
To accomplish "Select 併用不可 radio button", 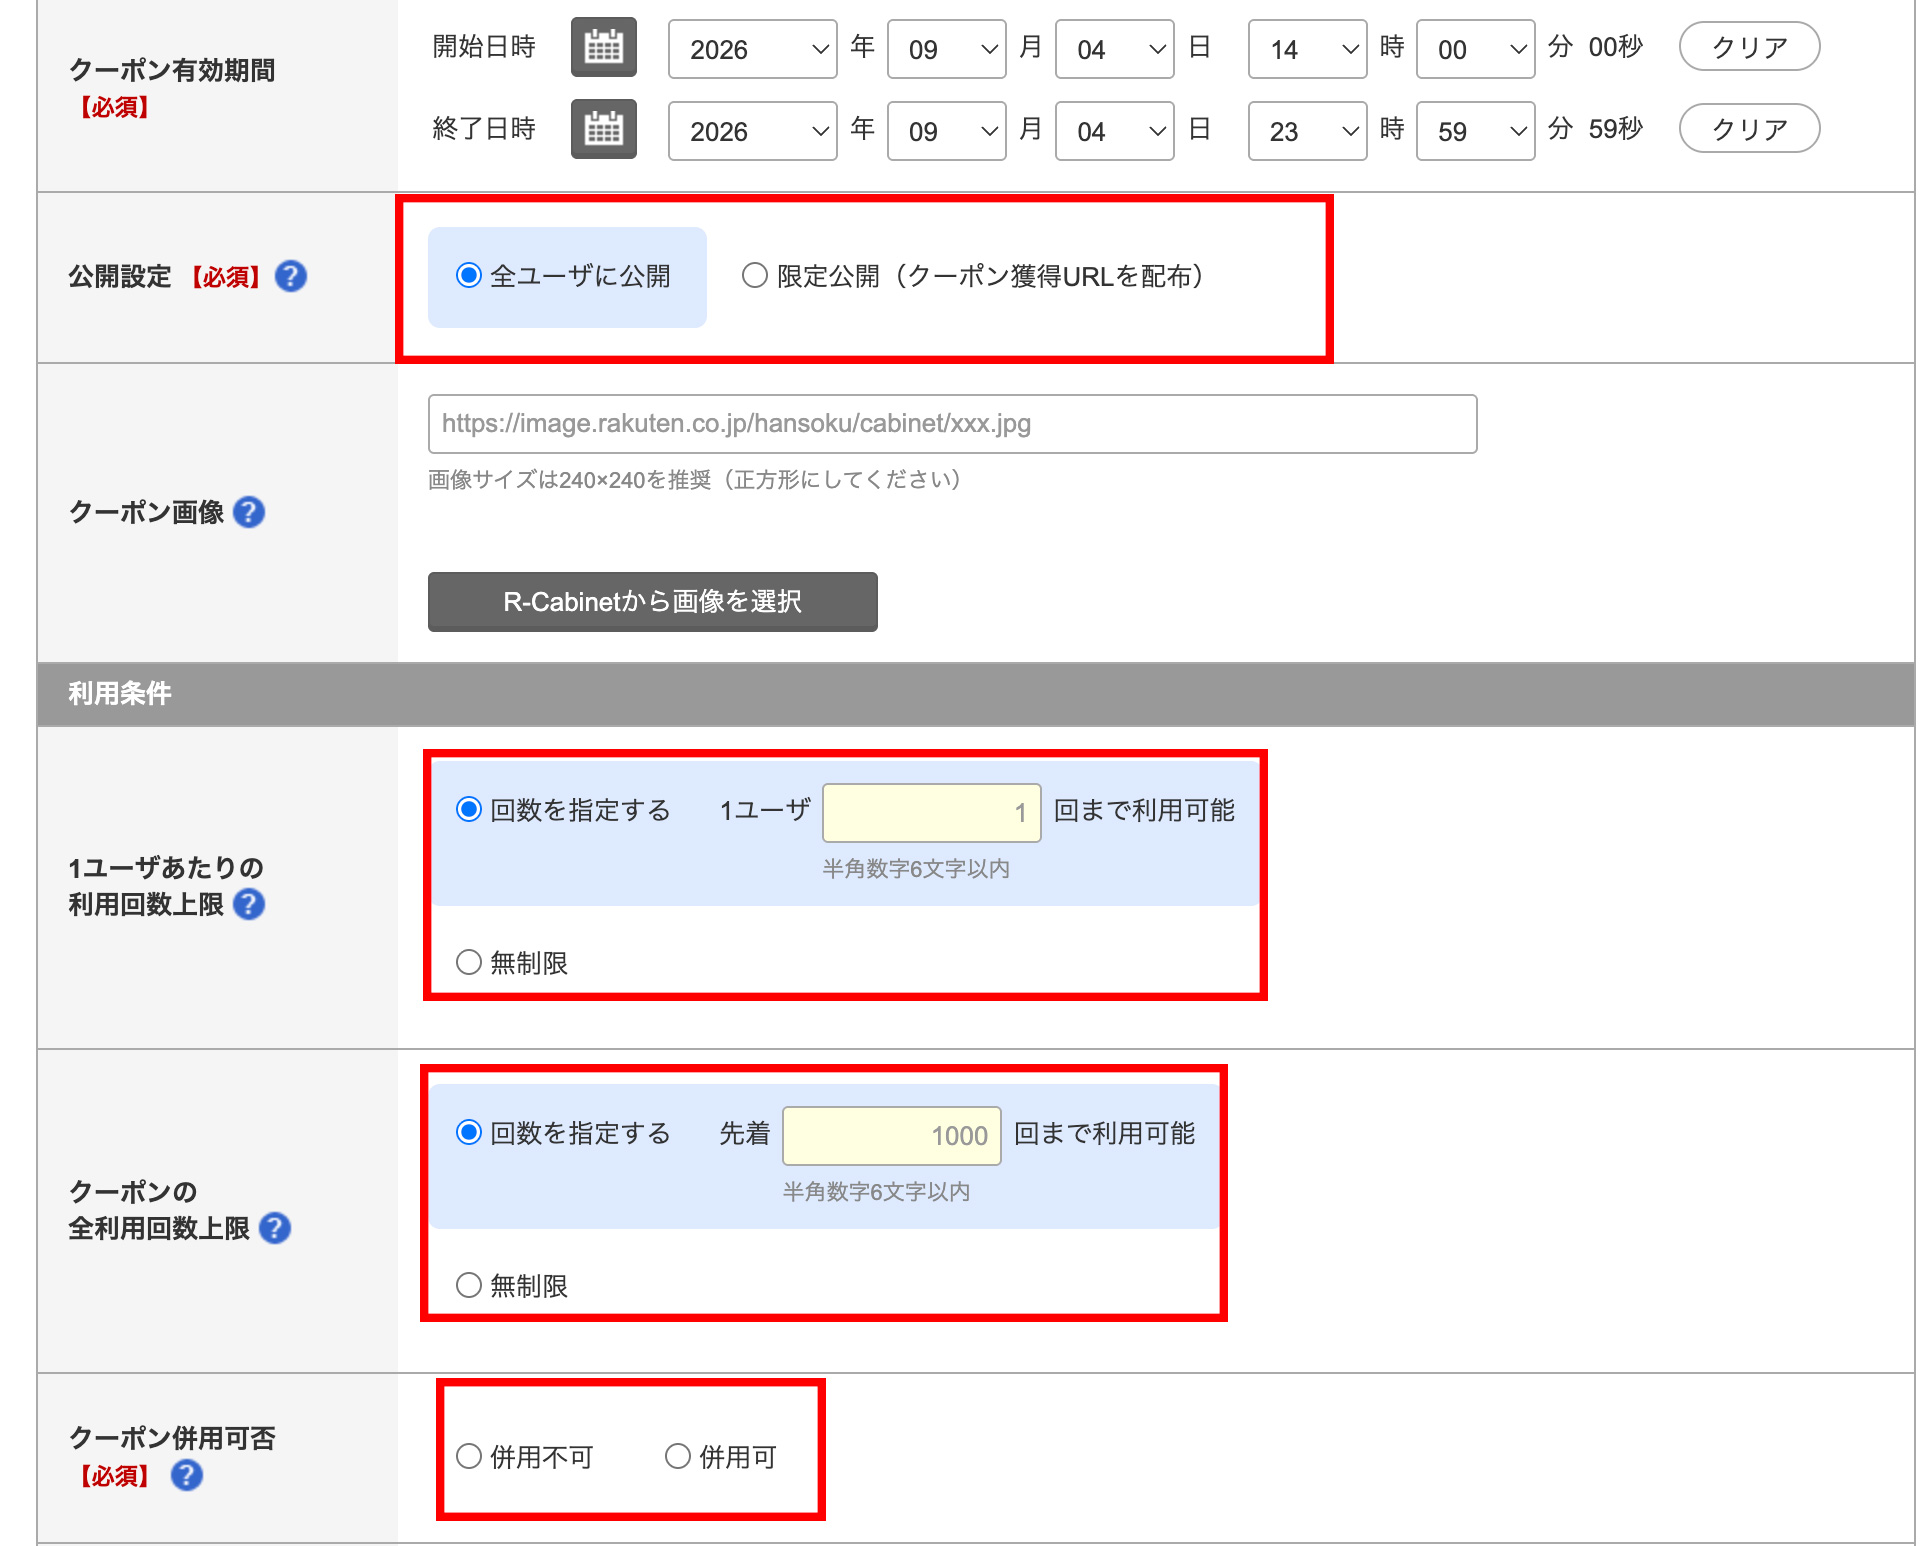I will click(469, 1456).
